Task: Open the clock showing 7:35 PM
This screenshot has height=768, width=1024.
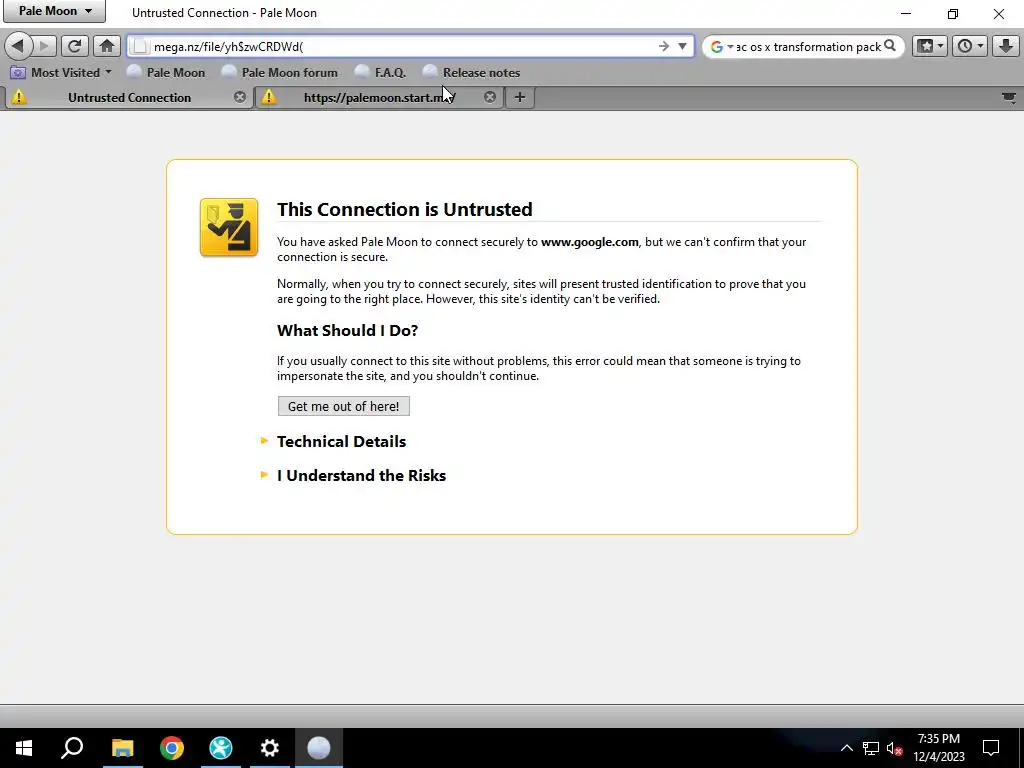Action: 938,748
